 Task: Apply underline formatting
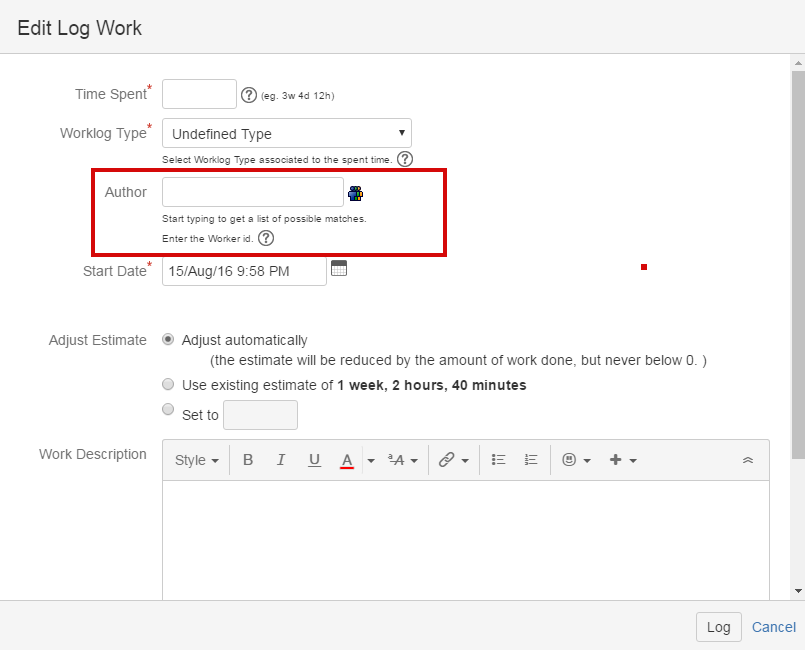point(314,460)
